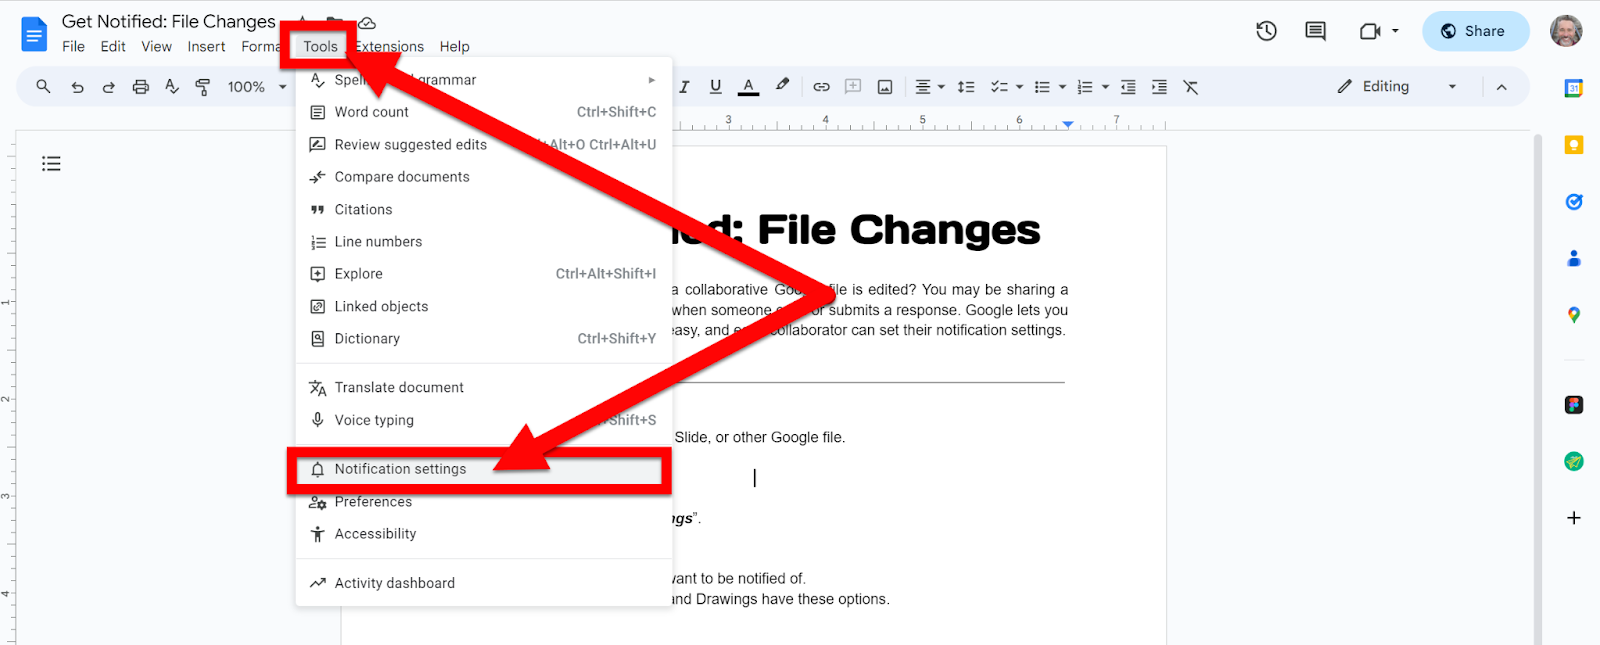The height and width of the screenshot is (645, 1600).
Task: Open text color picker
Action: pyautogui.click(x=748, y=87)
